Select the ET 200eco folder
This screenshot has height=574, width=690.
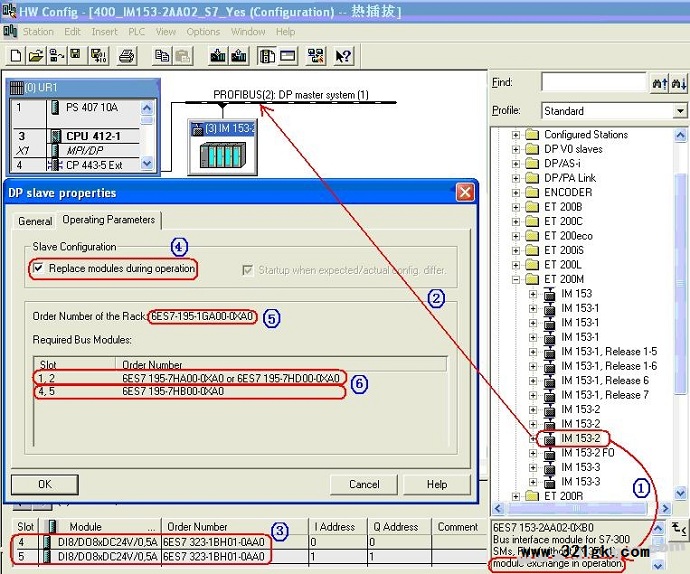(x=568, y=236)
